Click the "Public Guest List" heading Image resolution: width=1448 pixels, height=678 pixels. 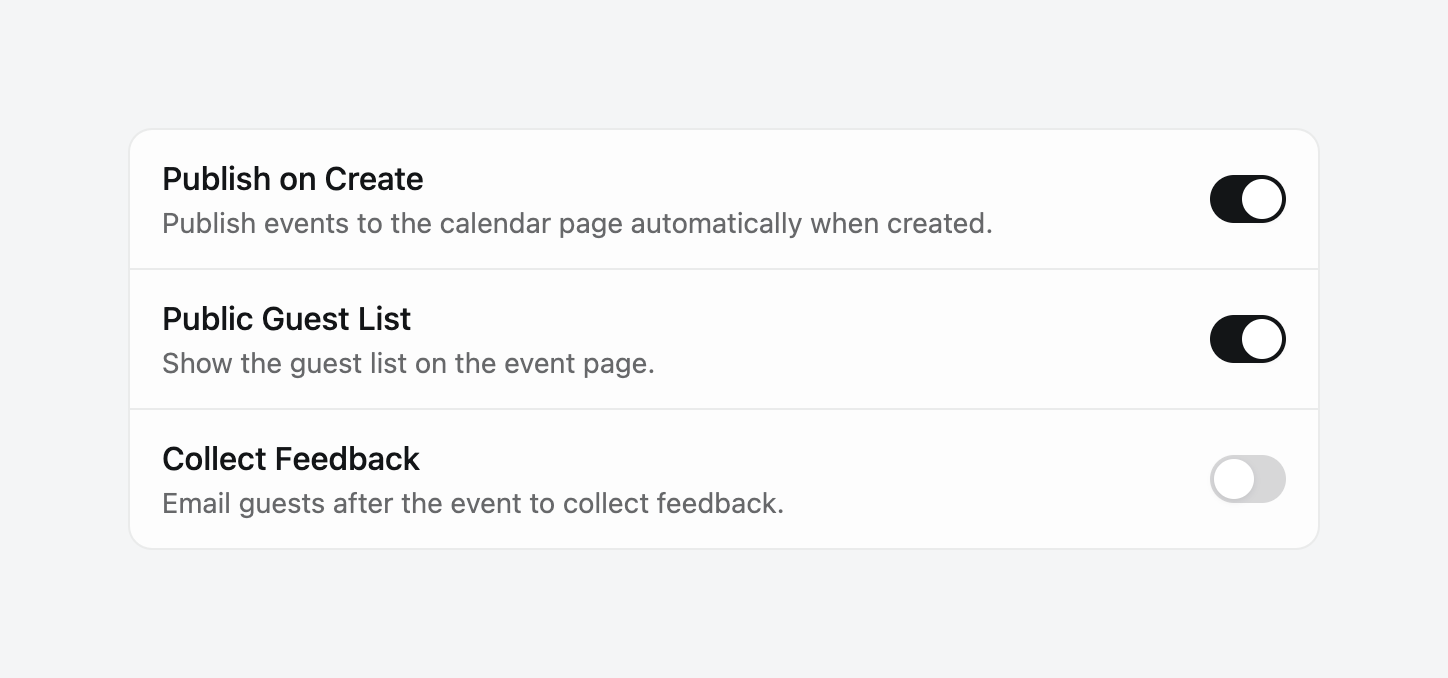pos(286,319)
